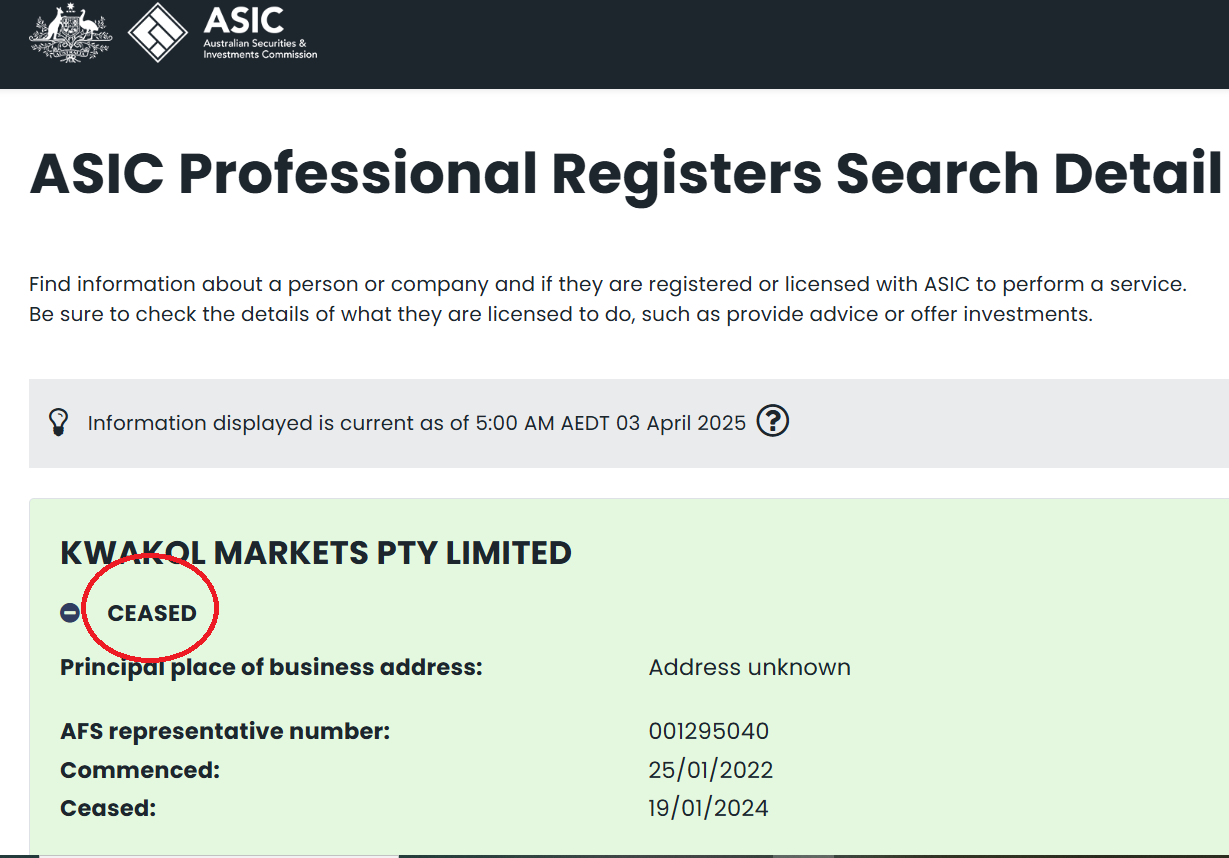
Task: Click the Australian coat of arms crest
Action: (70, 33)
